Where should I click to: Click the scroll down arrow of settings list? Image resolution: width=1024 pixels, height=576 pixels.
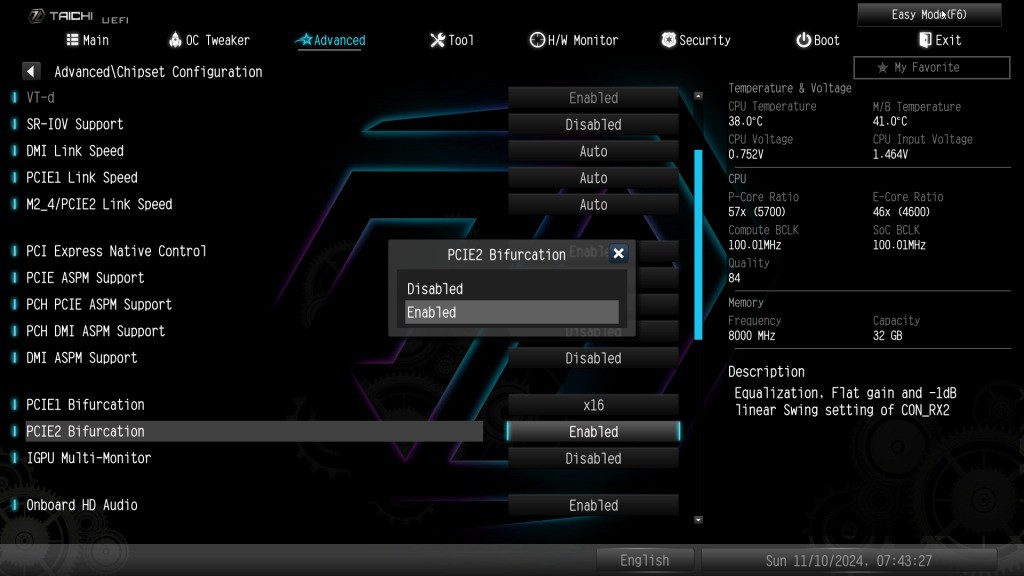point(698,520)
